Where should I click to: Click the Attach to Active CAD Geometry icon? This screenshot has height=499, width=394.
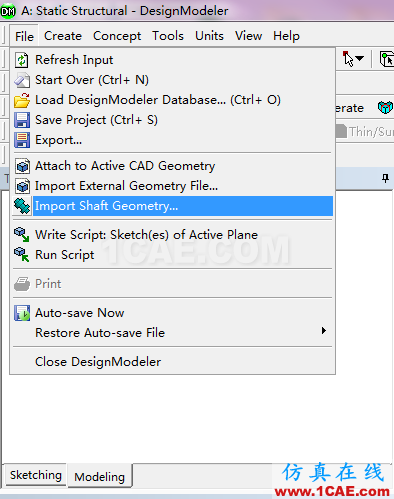(22, 166)
